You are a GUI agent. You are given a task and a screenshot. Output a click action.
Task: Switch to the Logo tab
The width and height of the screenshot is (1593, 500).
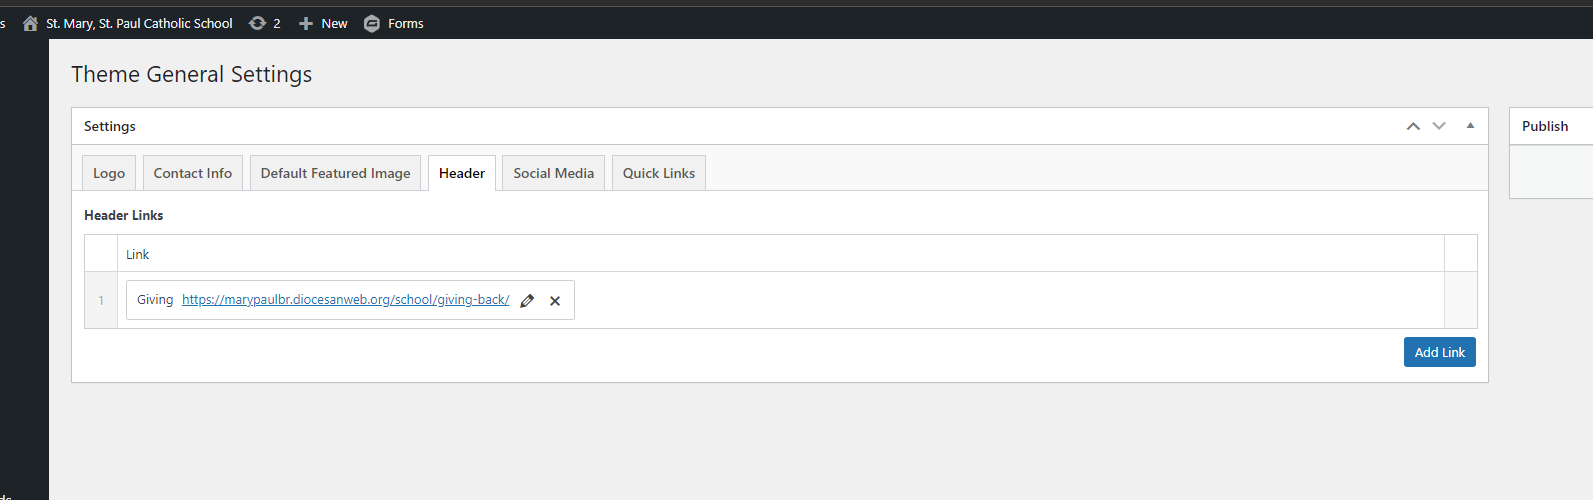click(x=109, y=173)
